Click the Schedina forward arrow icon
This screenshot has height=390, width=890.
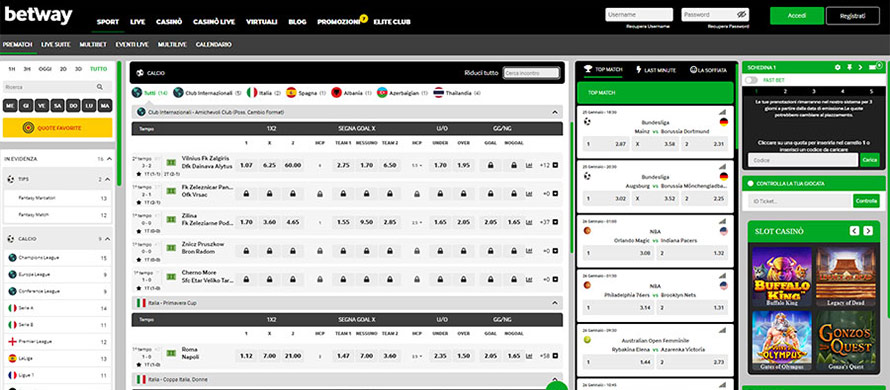tap(860, 67)
